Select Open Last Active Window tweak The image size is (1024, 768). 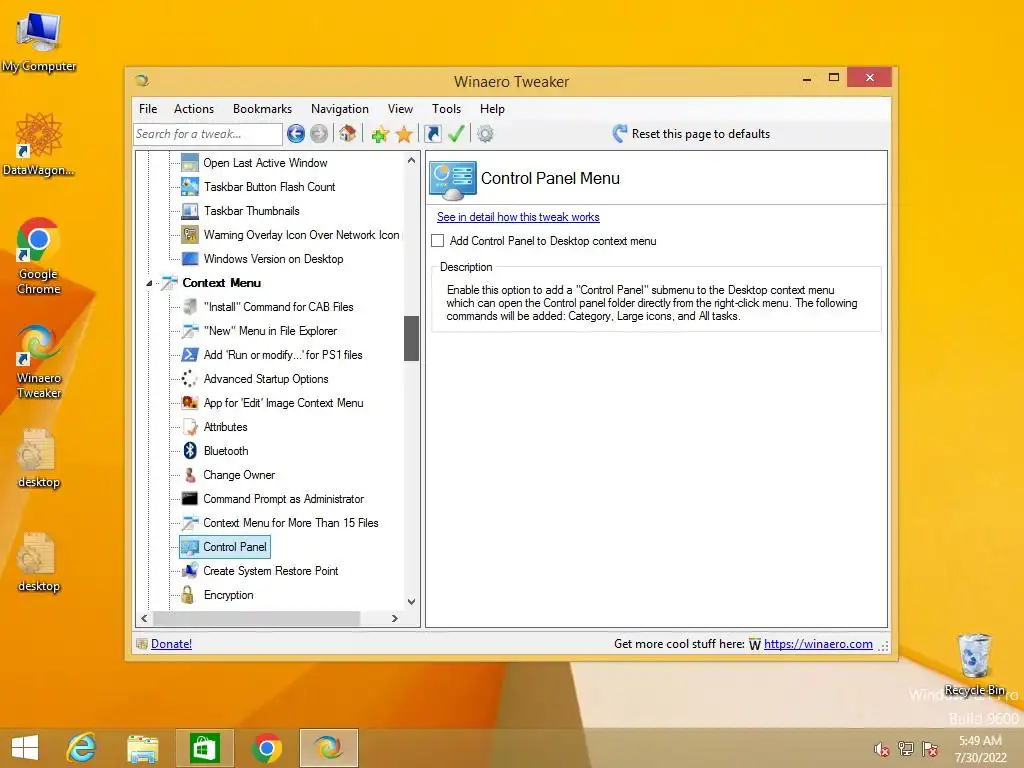(265, 163)
